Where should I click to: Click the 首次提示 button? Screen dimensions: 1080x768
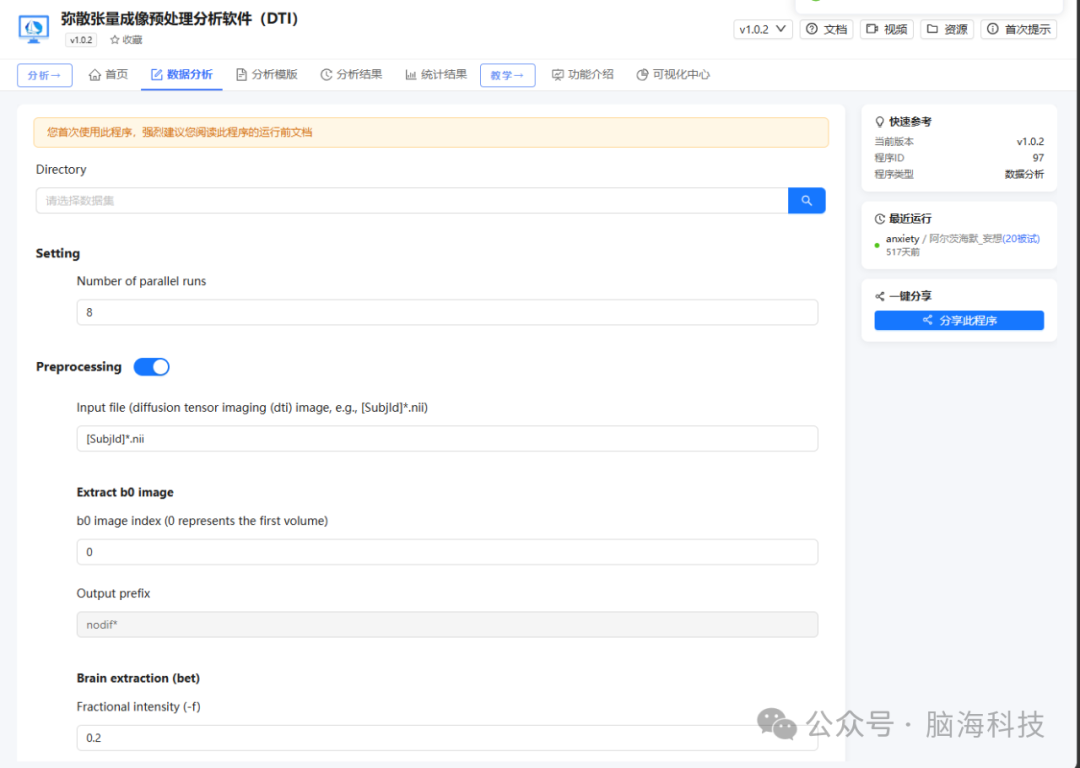pos(1019,29)
